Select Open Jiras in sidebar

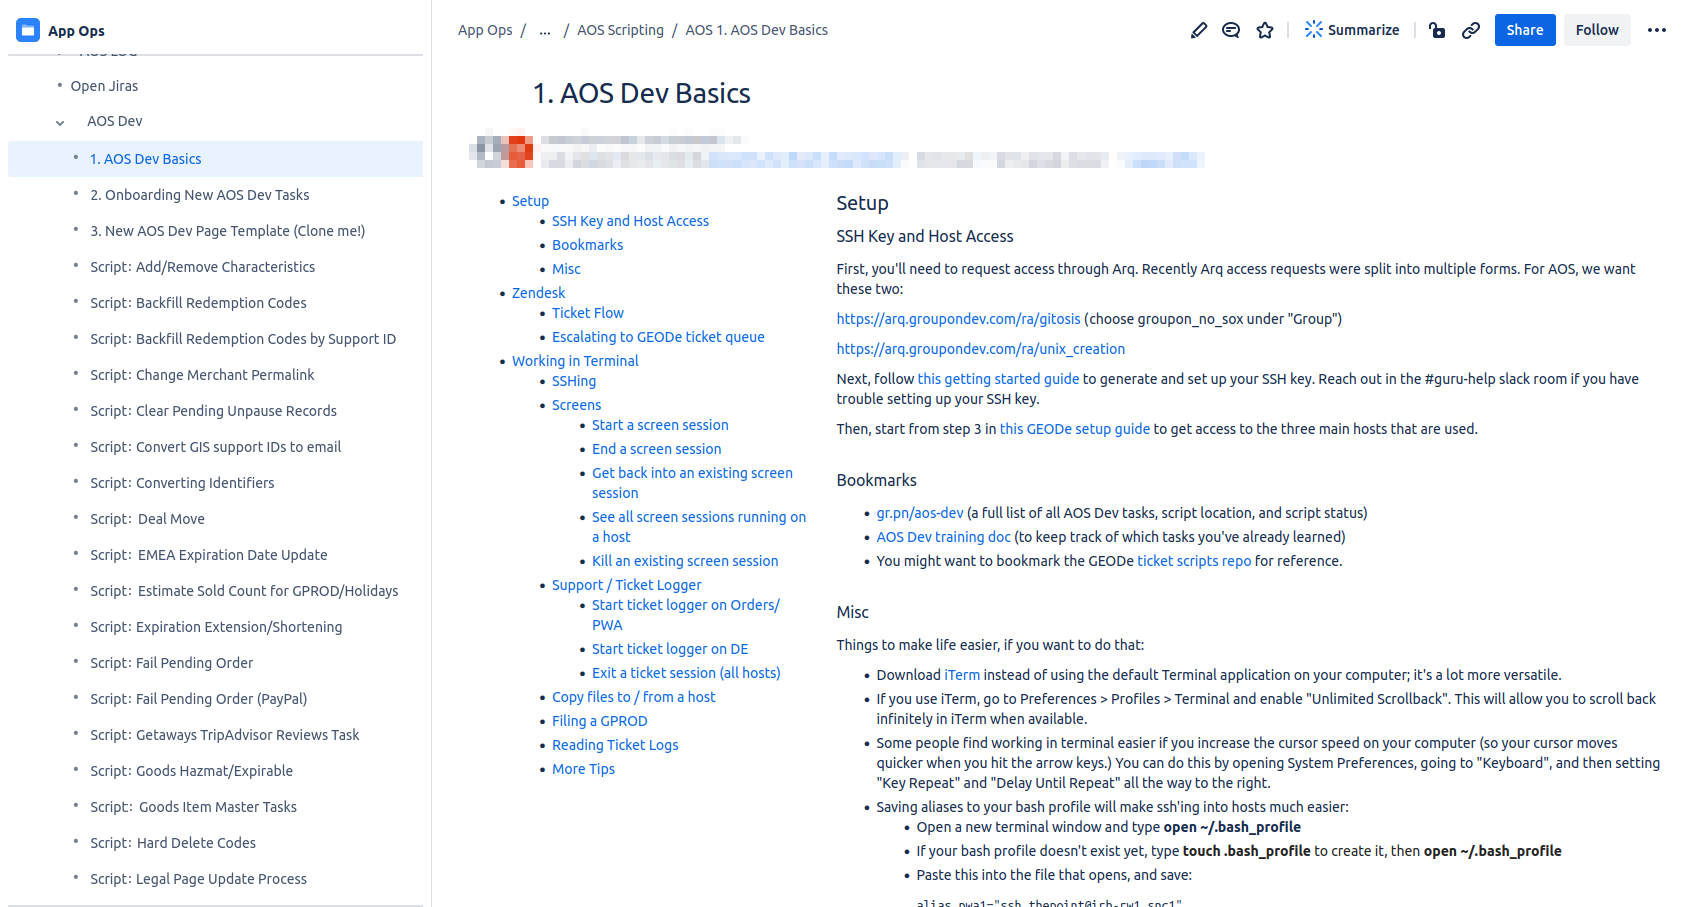click(x=104, y=86)
